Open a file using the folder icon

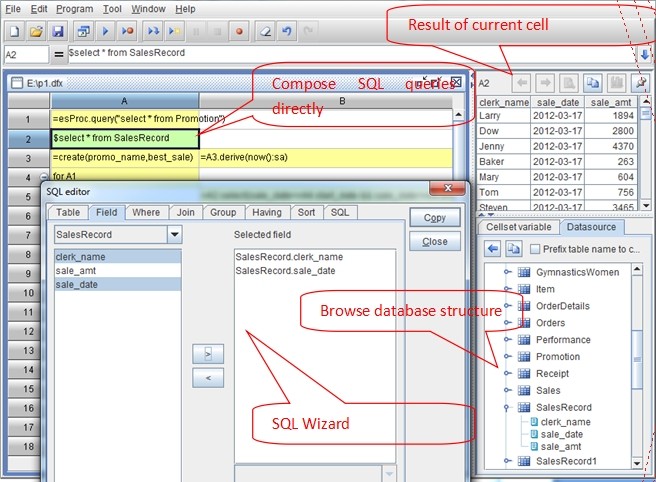coord(36,31)
